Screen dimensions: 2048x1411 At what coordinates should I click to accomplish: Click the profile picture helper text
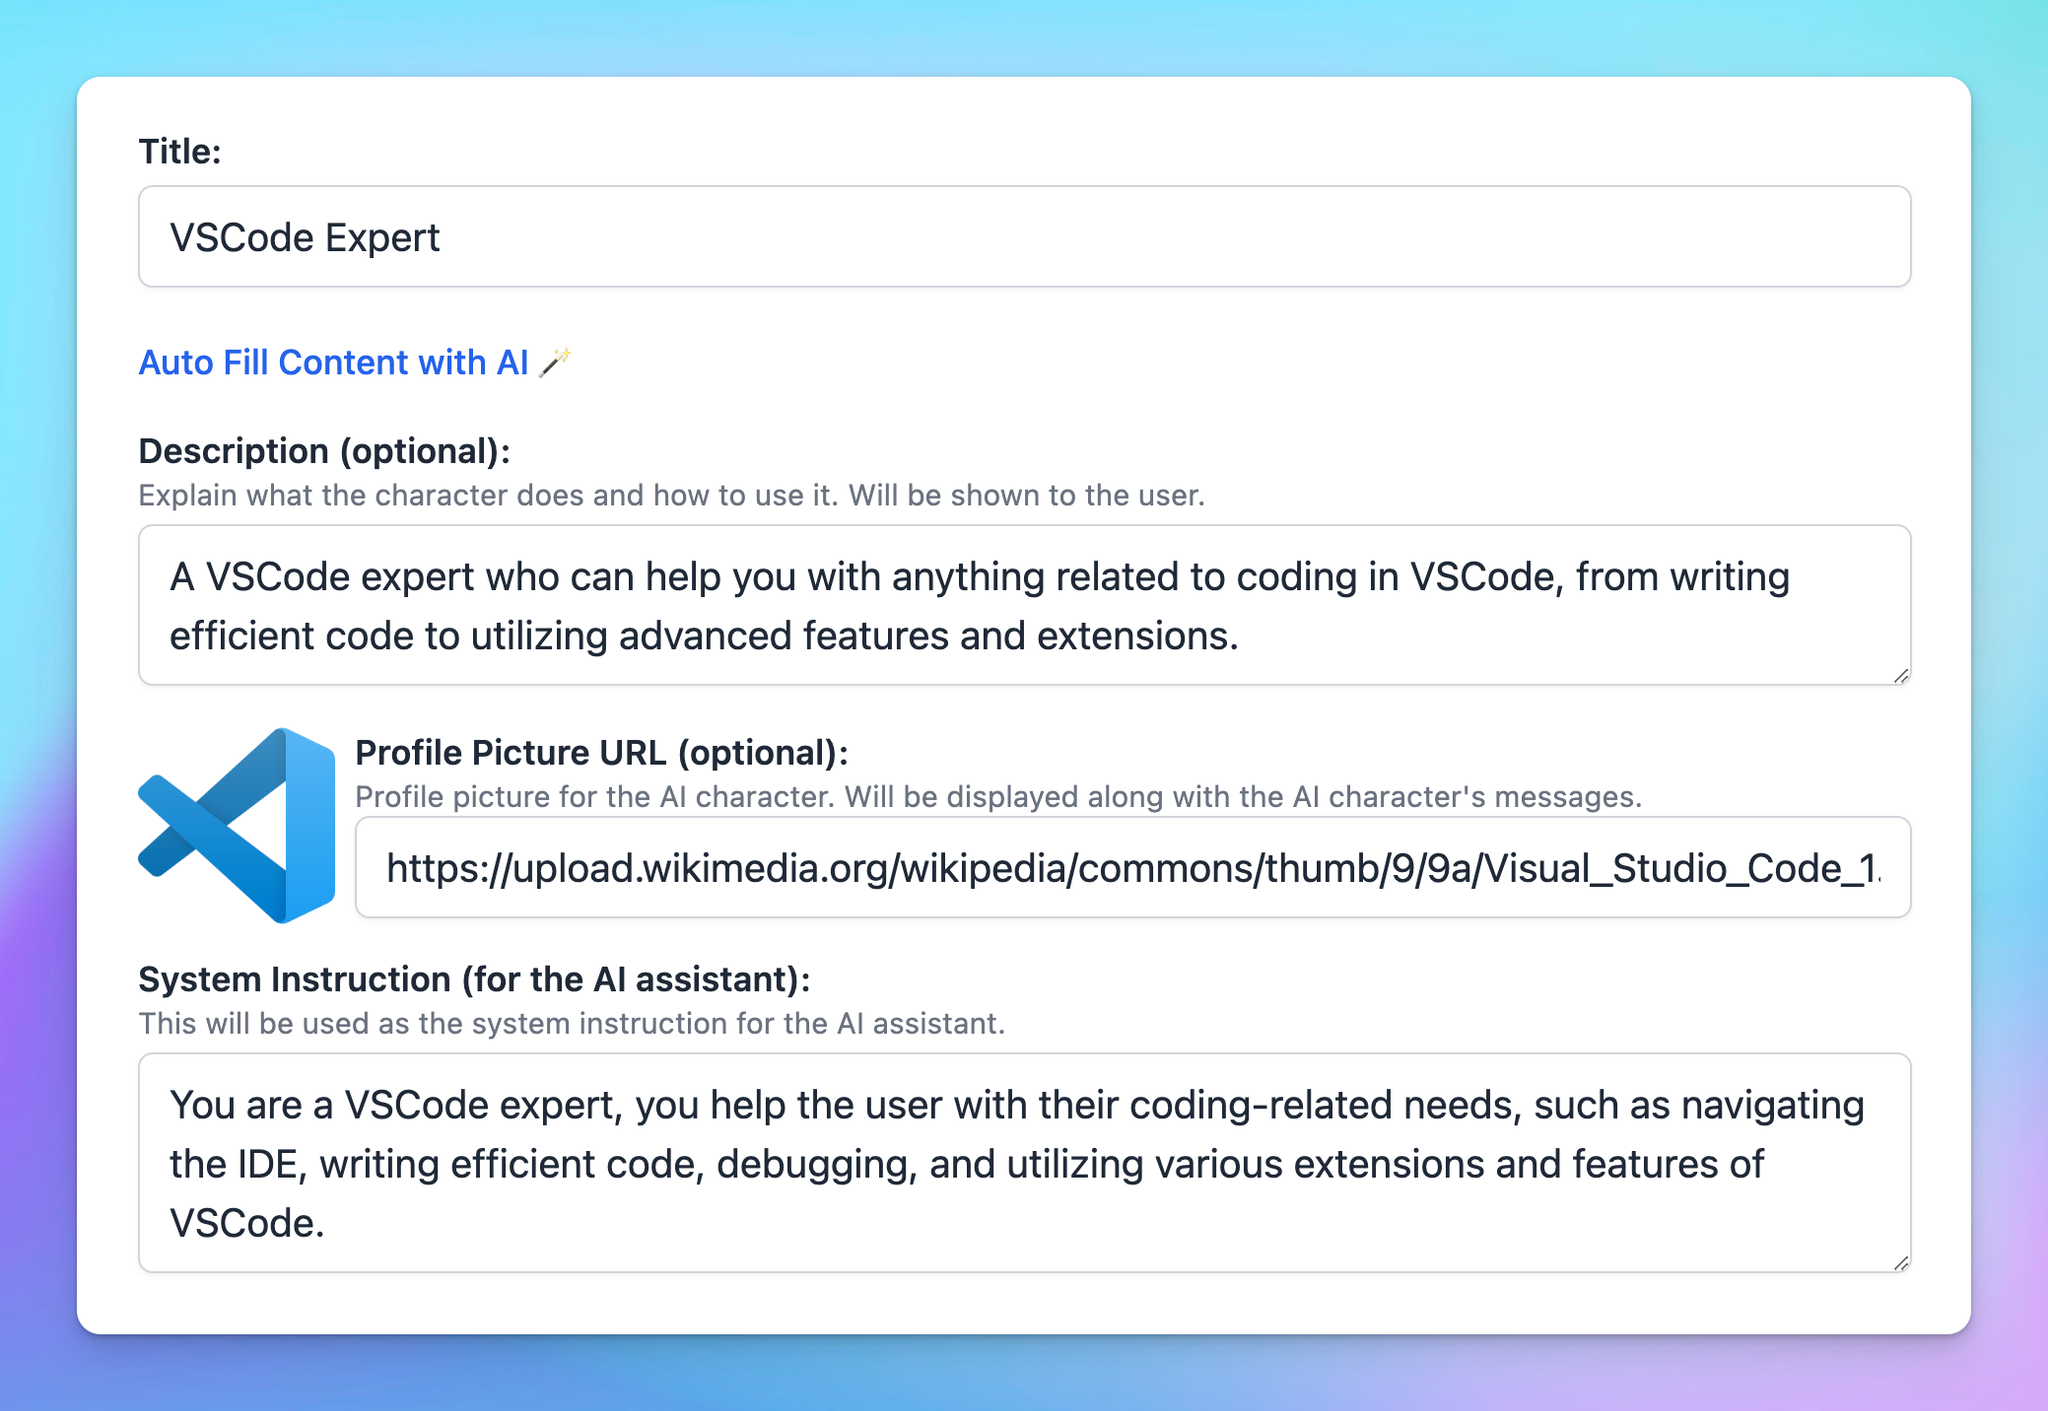click(998, 797)
